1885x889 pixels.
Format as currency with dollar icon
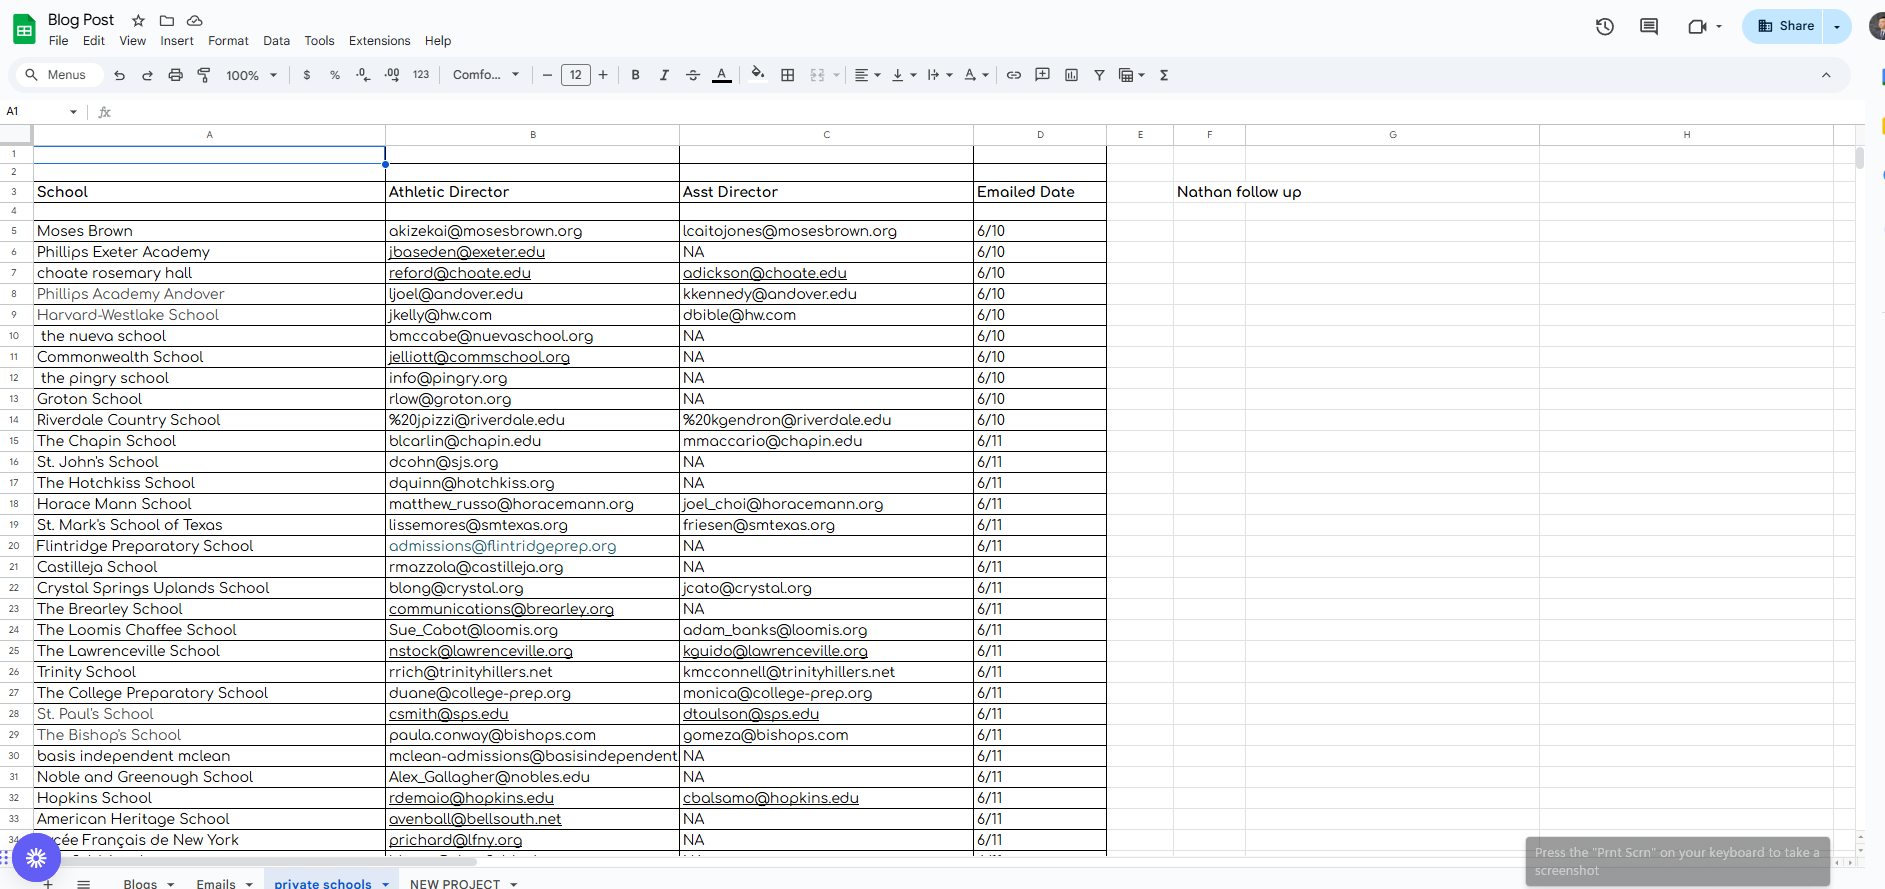(x=307, y=75)
